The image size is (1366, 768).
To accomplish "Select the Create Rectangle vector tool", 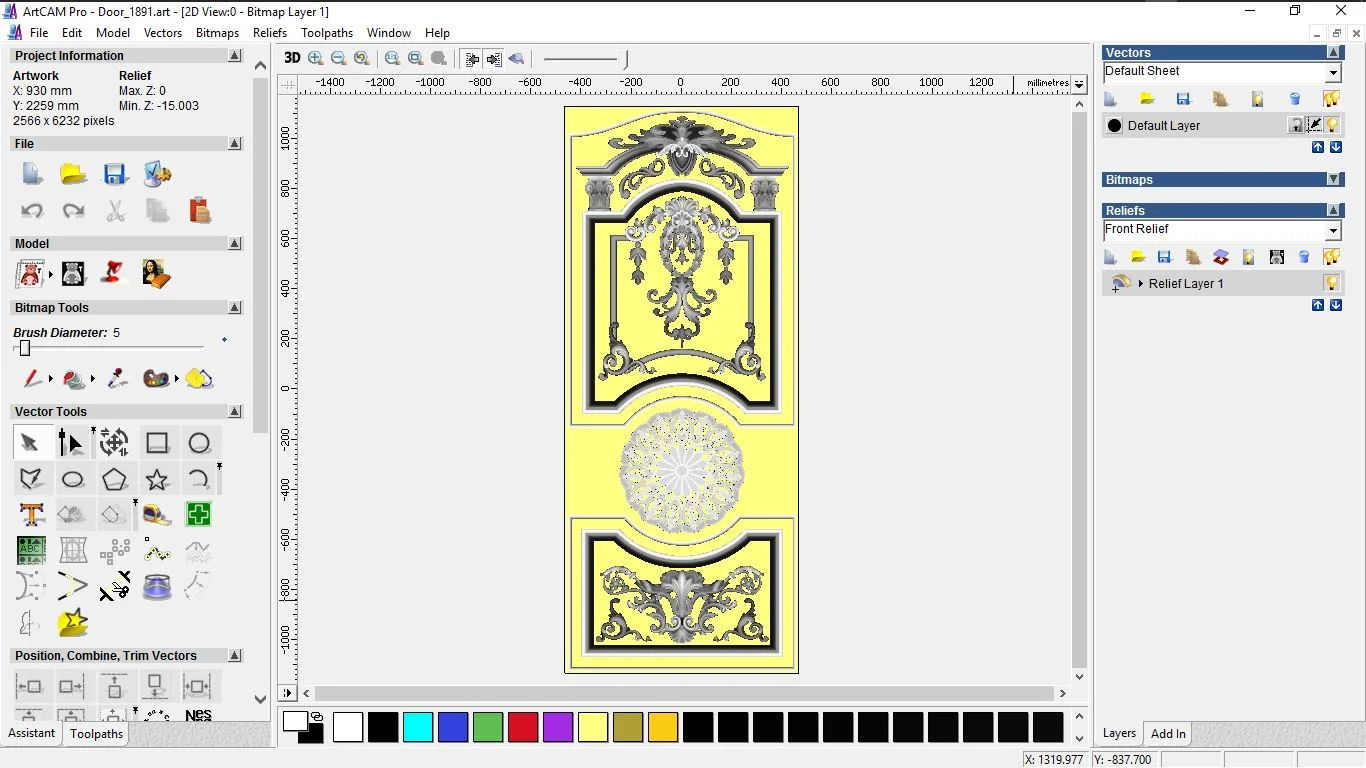I will click(x=158, y=443).
